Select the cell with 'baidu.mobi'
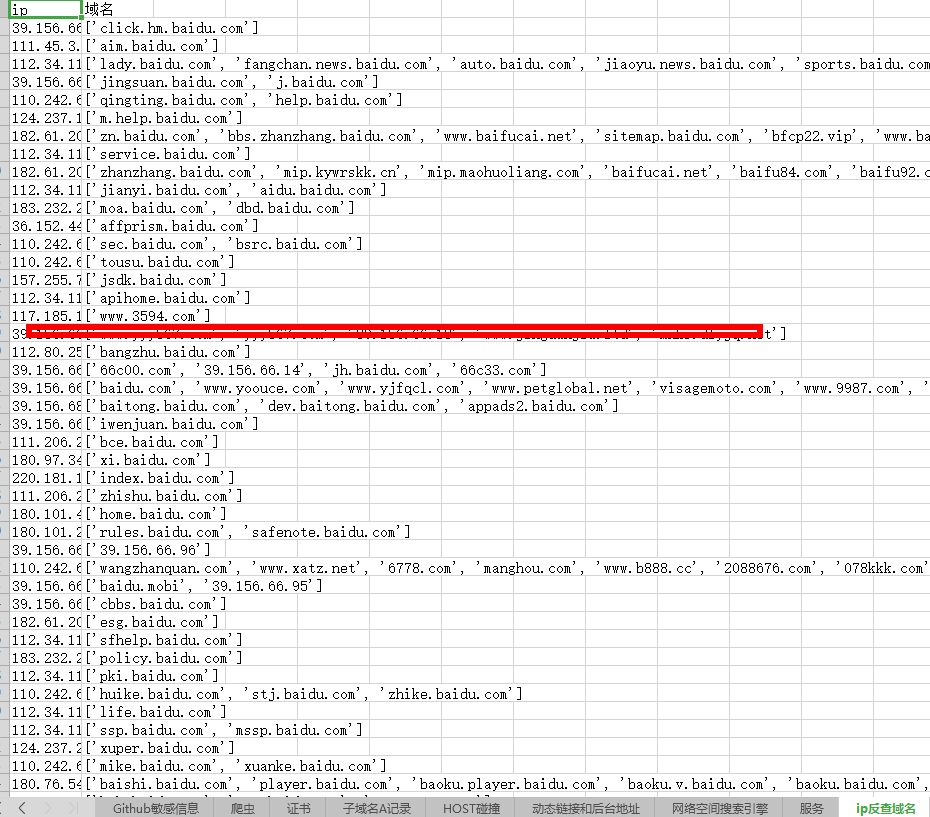Screen dimensions: 930x817 point(204,586)
